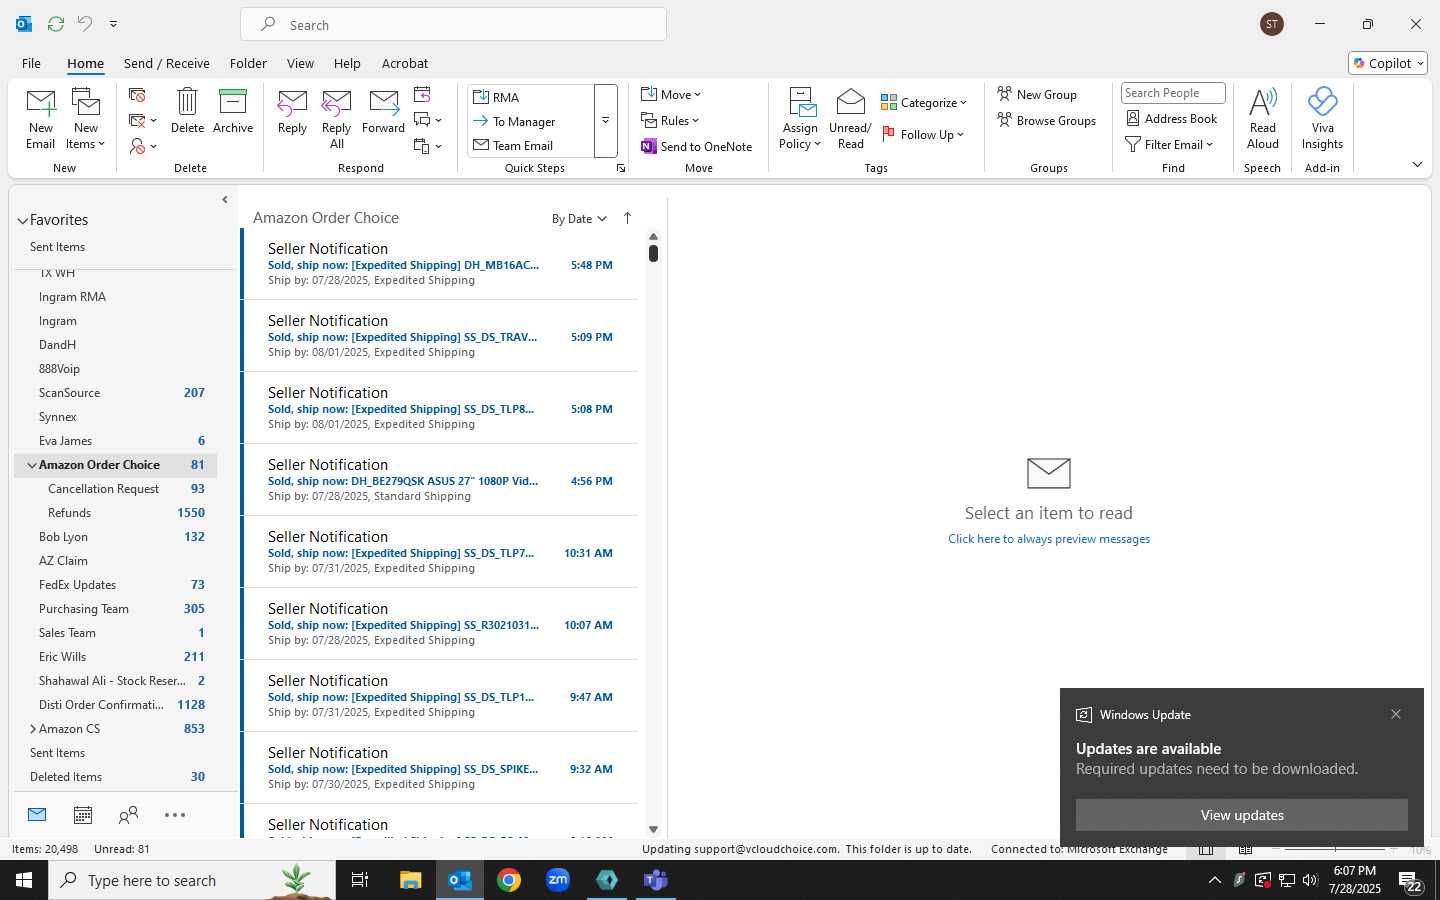
Task: Click the Reply icon
Action: tap(292, 110)
